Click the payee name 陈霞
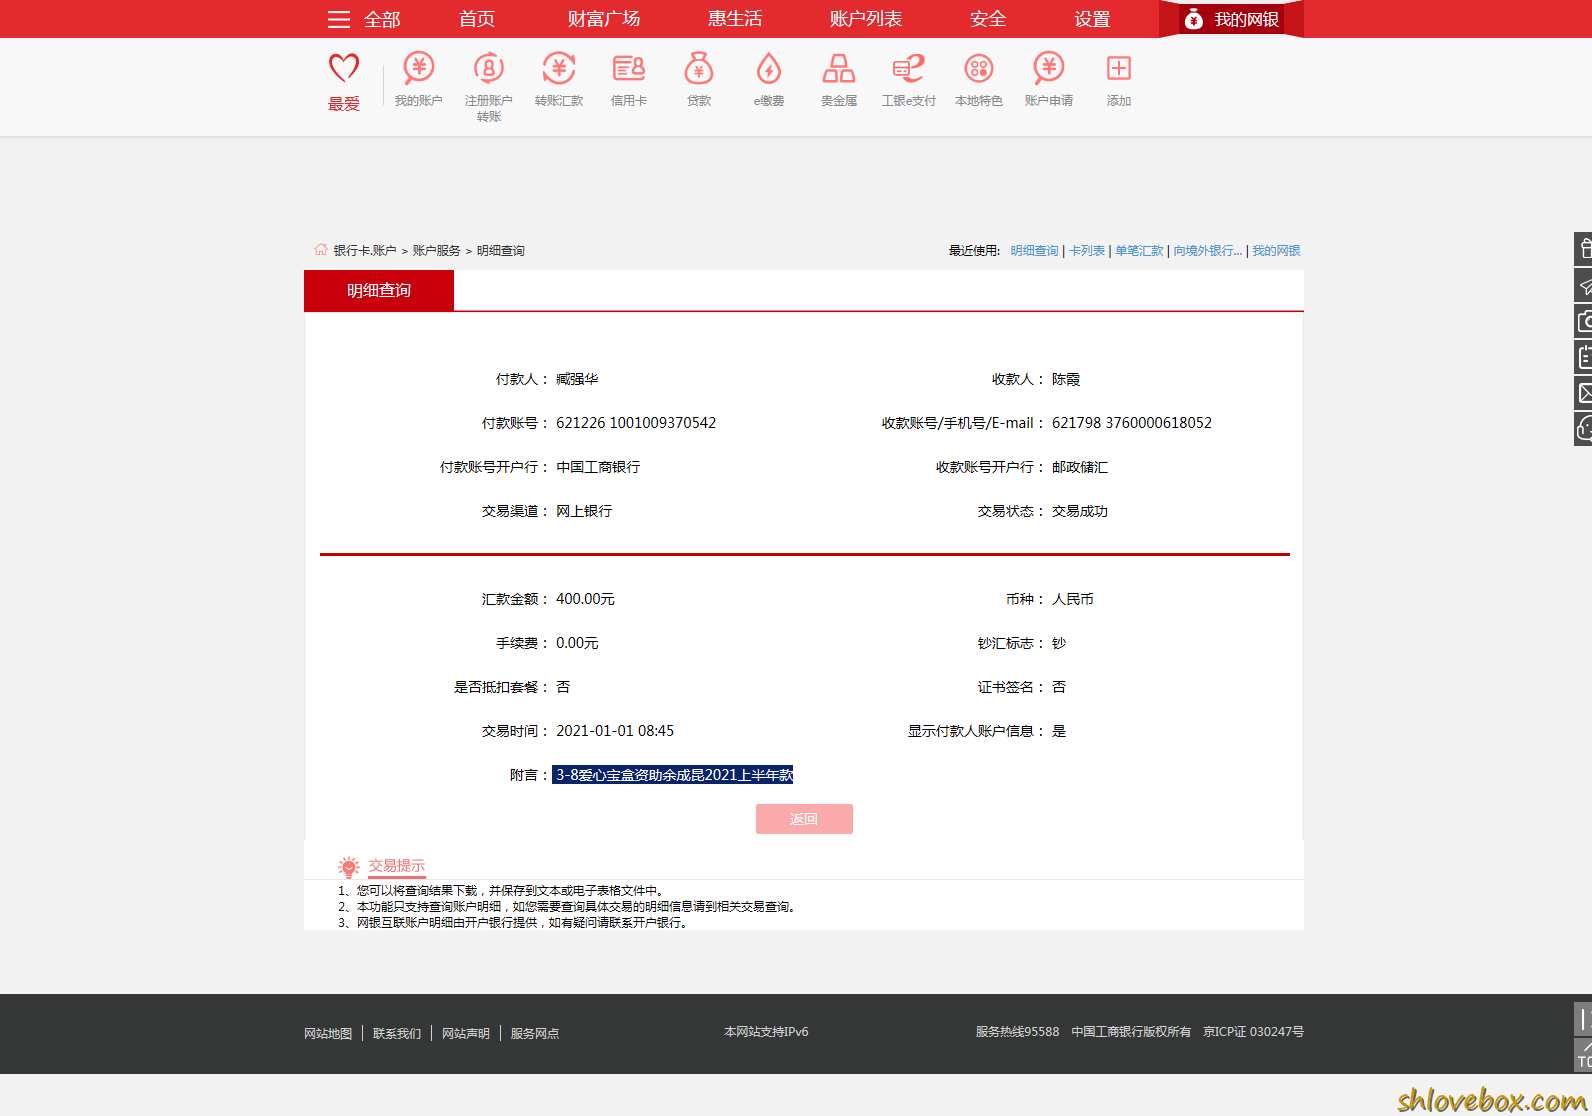The width and height of the screenshot is (1592, 1116). tap(1066, 379)
